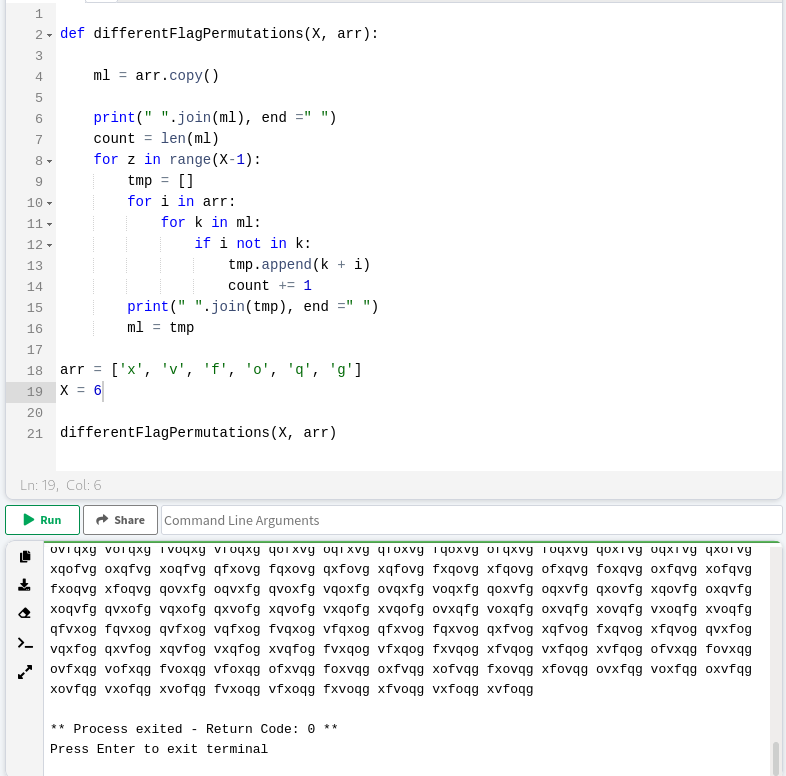Click the Press Enter to exit terminal line
Image resolution: width=786 pixels, height=776 pixels.
point(159,749)
